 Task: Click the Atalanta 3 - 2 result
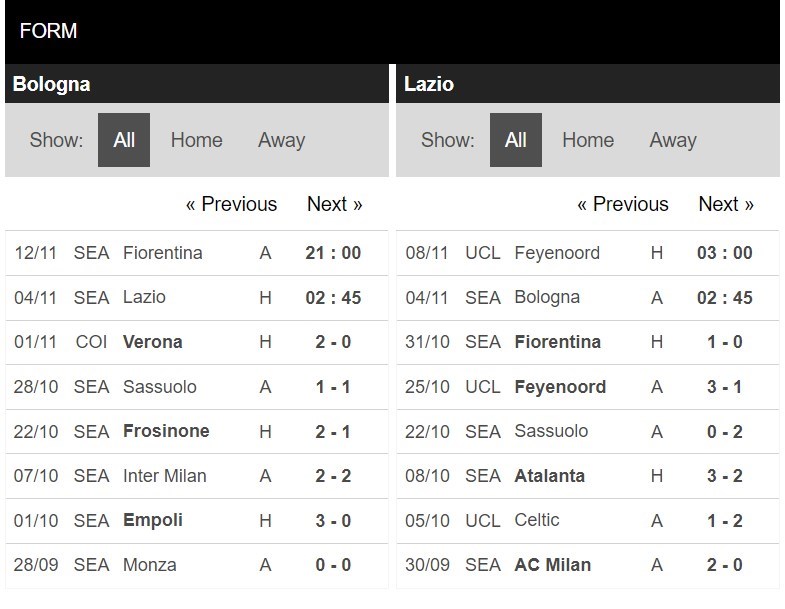(x=724, y=476)
